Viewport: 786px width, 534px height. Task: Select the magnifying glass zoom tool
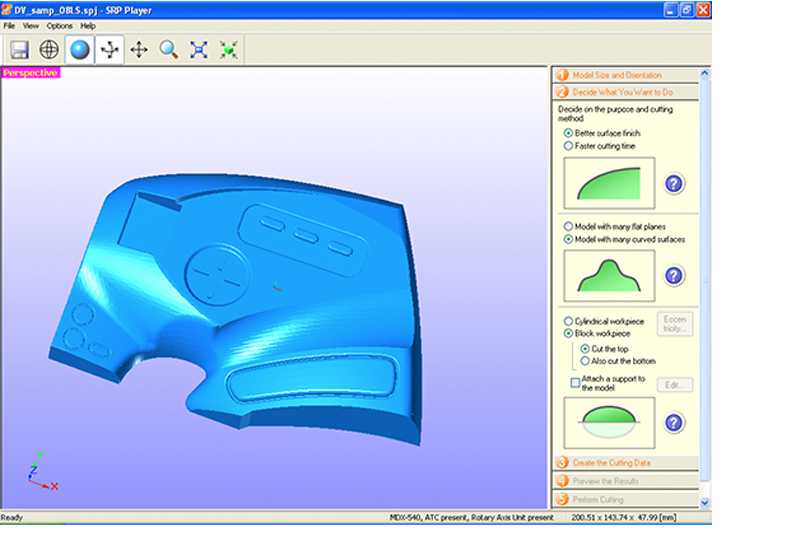tap(169, 49)
